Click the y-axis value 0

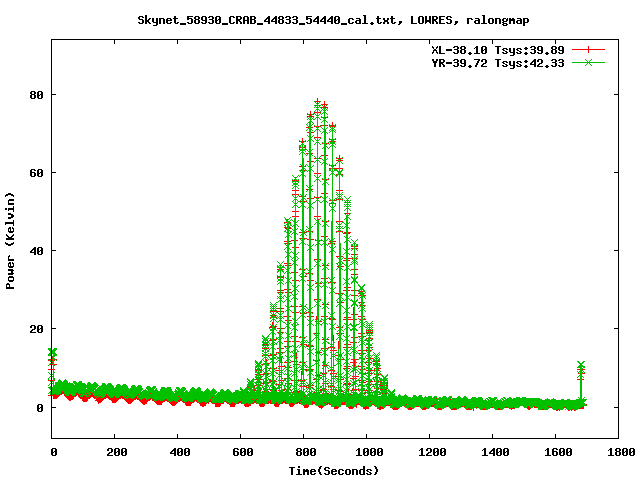tap(40, 408)
